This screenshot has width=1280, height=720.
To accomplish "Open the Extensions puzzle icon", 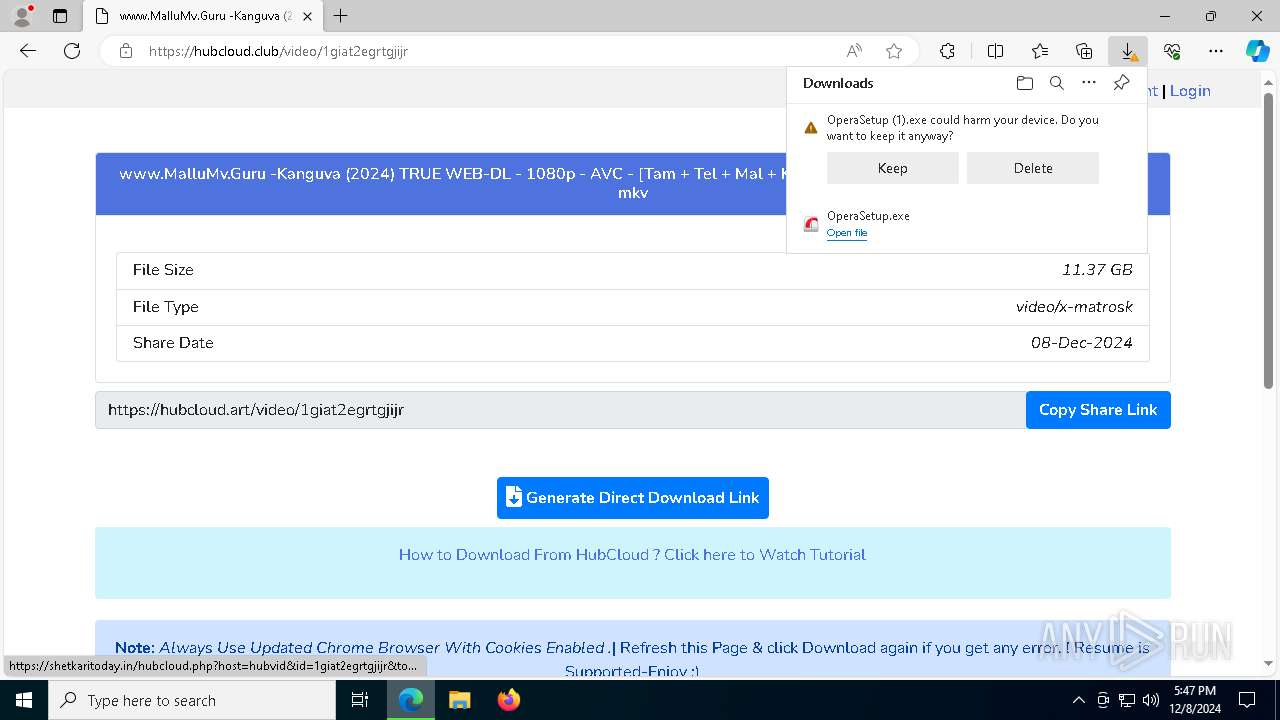I will [x=947, y=51].
